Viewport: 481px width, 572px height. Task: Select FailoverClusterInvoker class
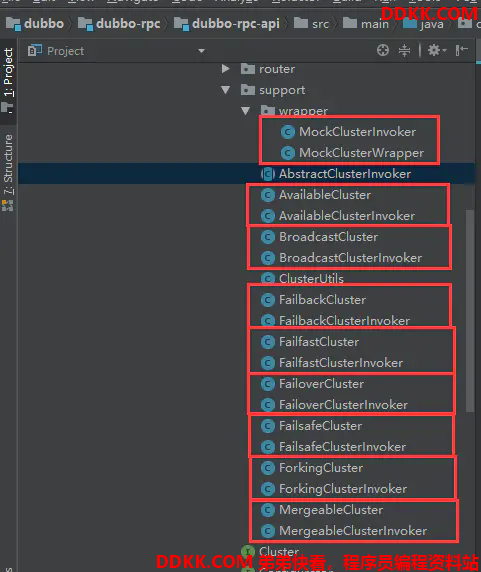click(x=343, y=405)
